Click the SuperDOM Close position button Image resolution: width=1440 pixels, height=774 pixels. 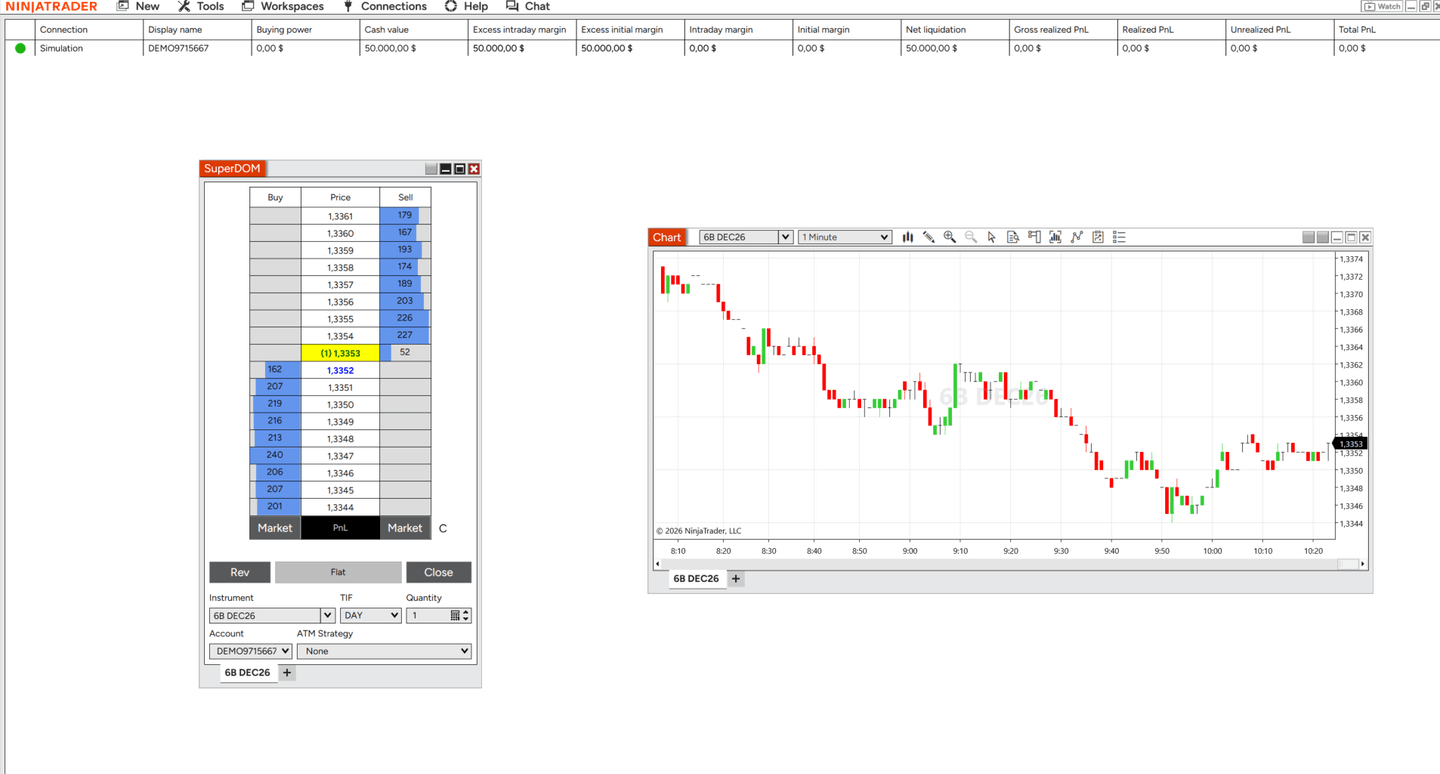tap(438, 572)
